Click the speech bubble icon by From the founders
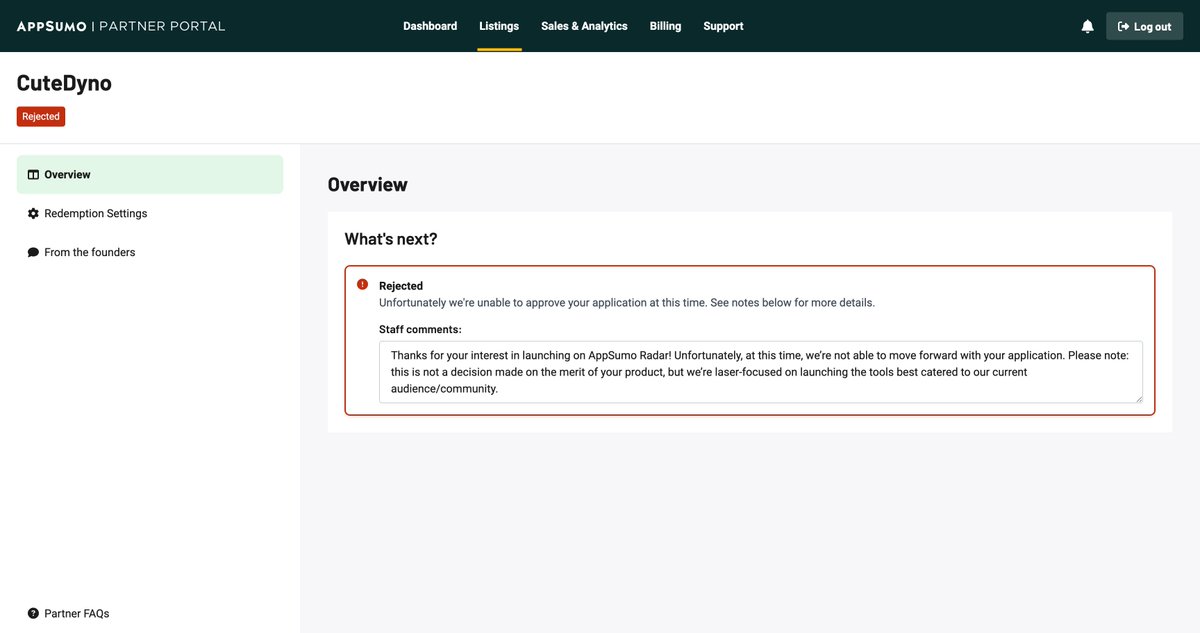Screen dimensions: 1200x633 33,253
